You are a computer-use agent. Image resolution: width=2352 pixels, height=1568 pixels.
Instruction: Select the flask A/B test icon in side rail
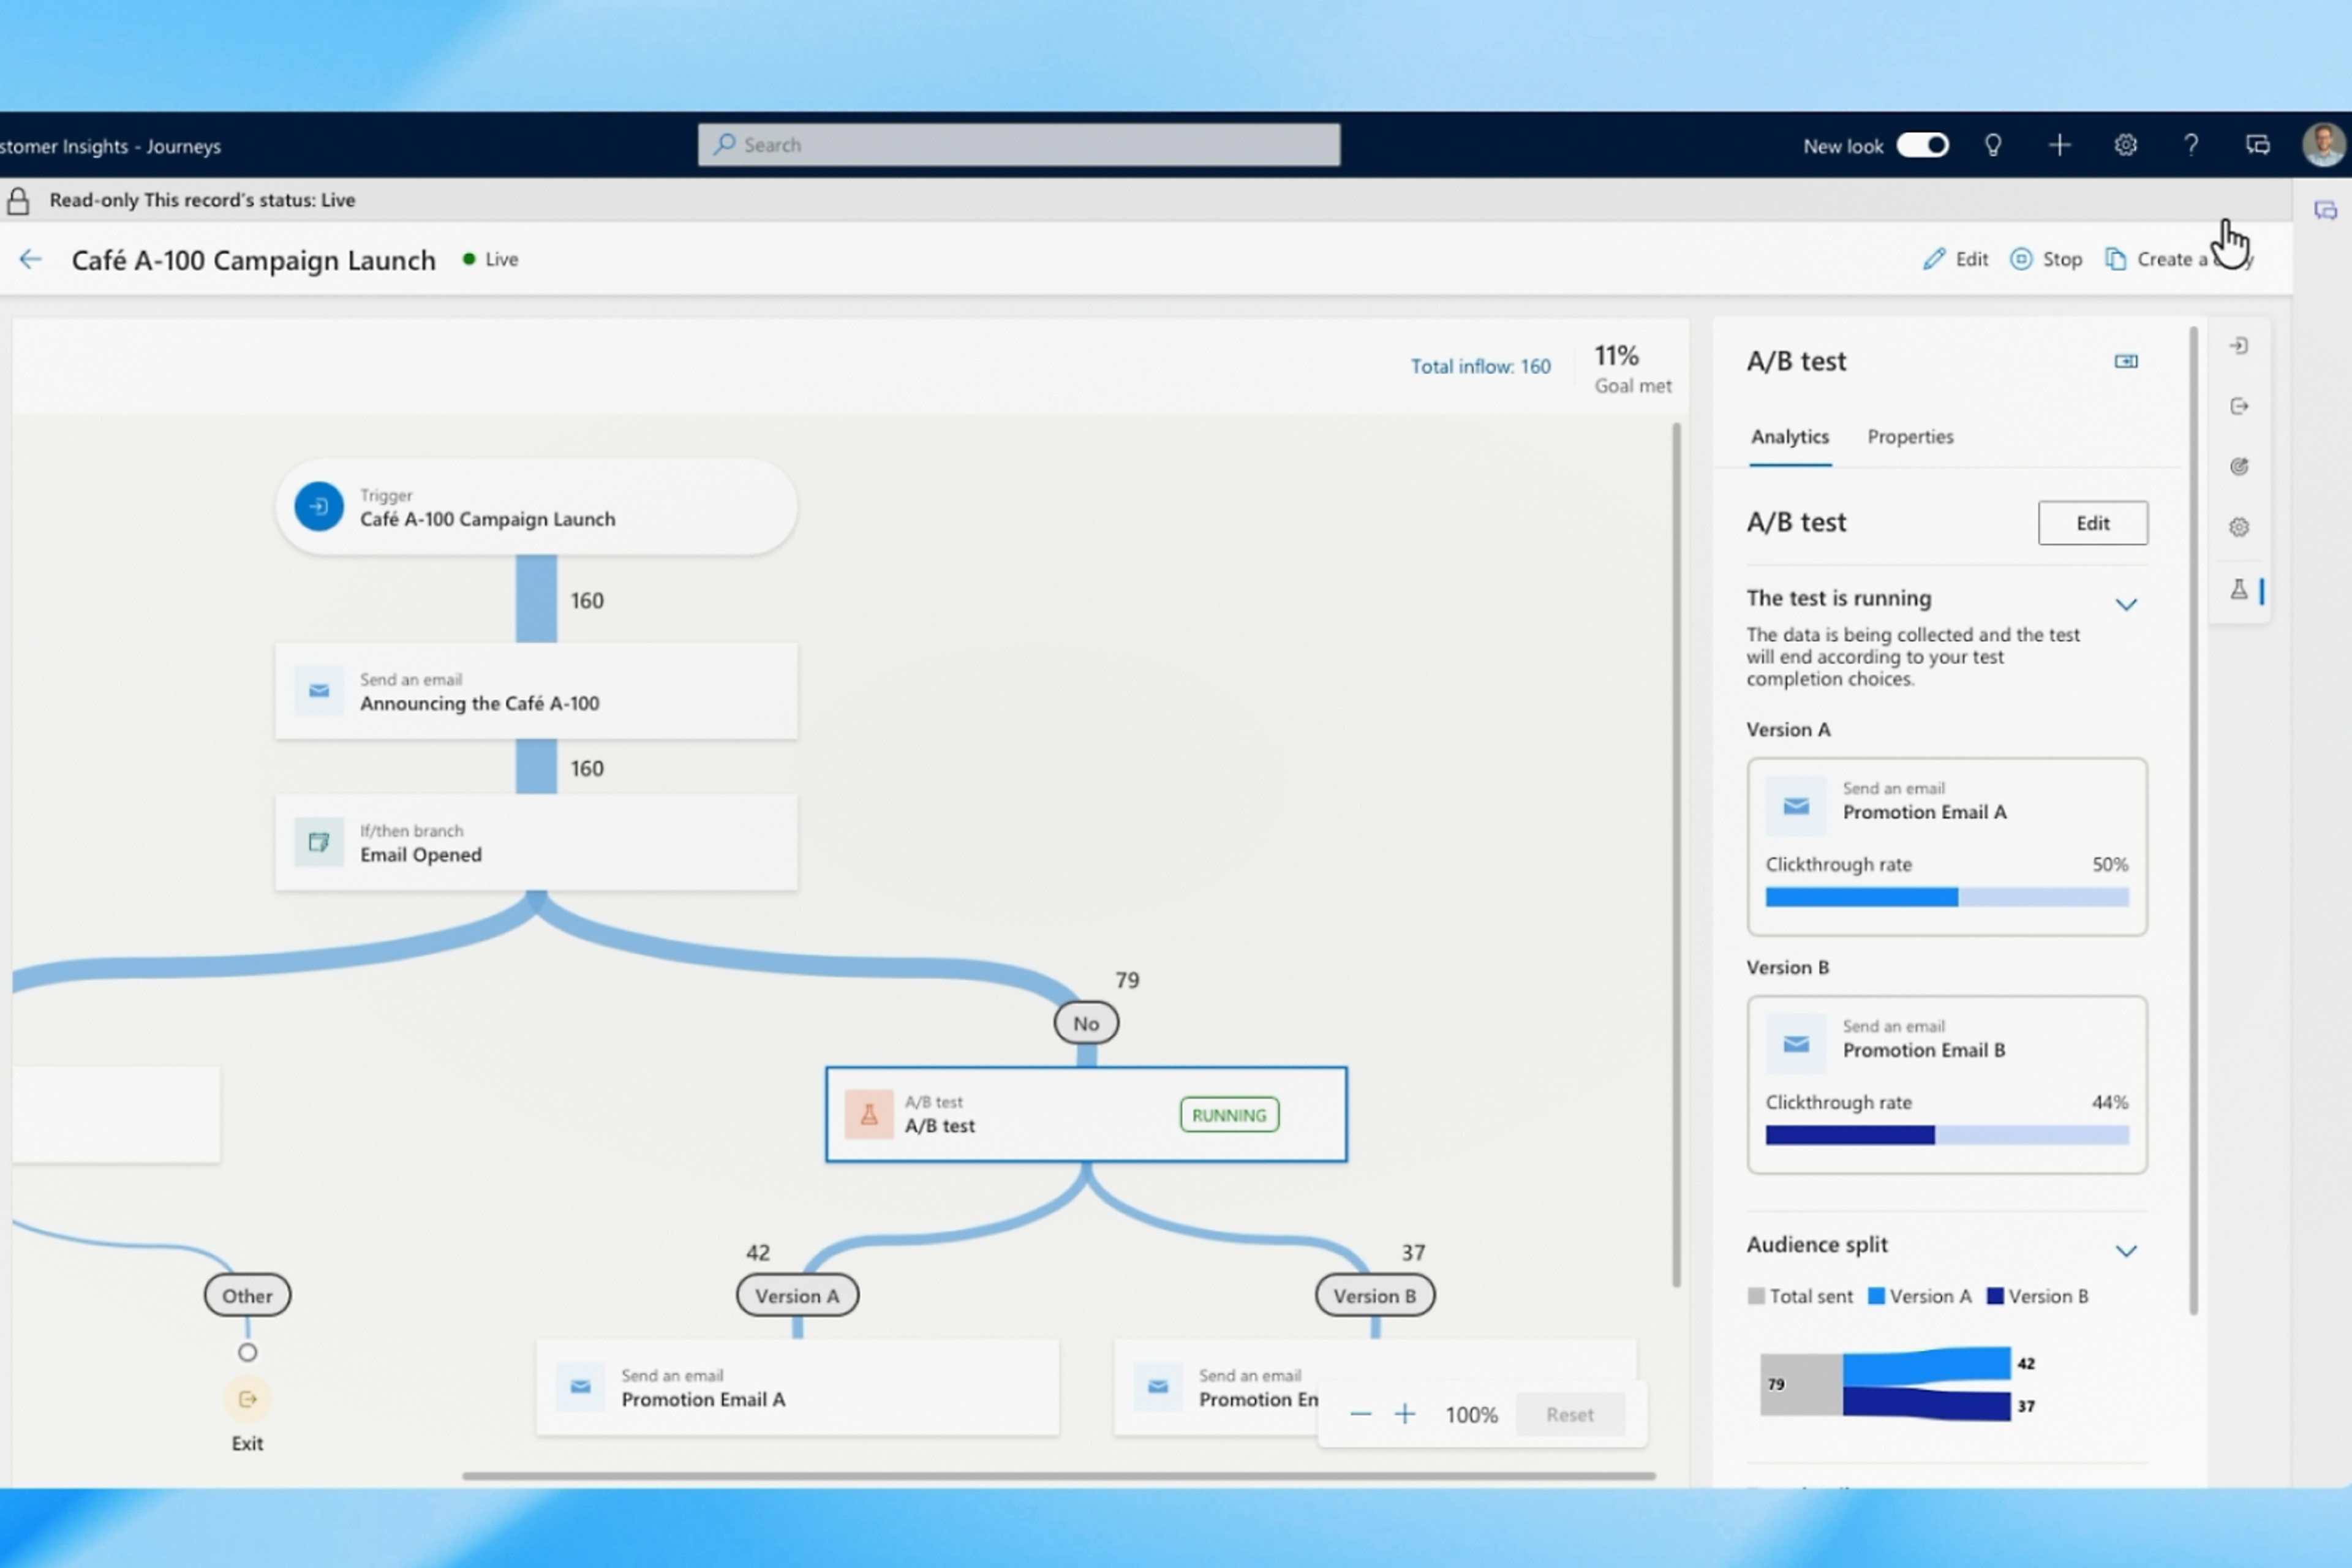2239,590
